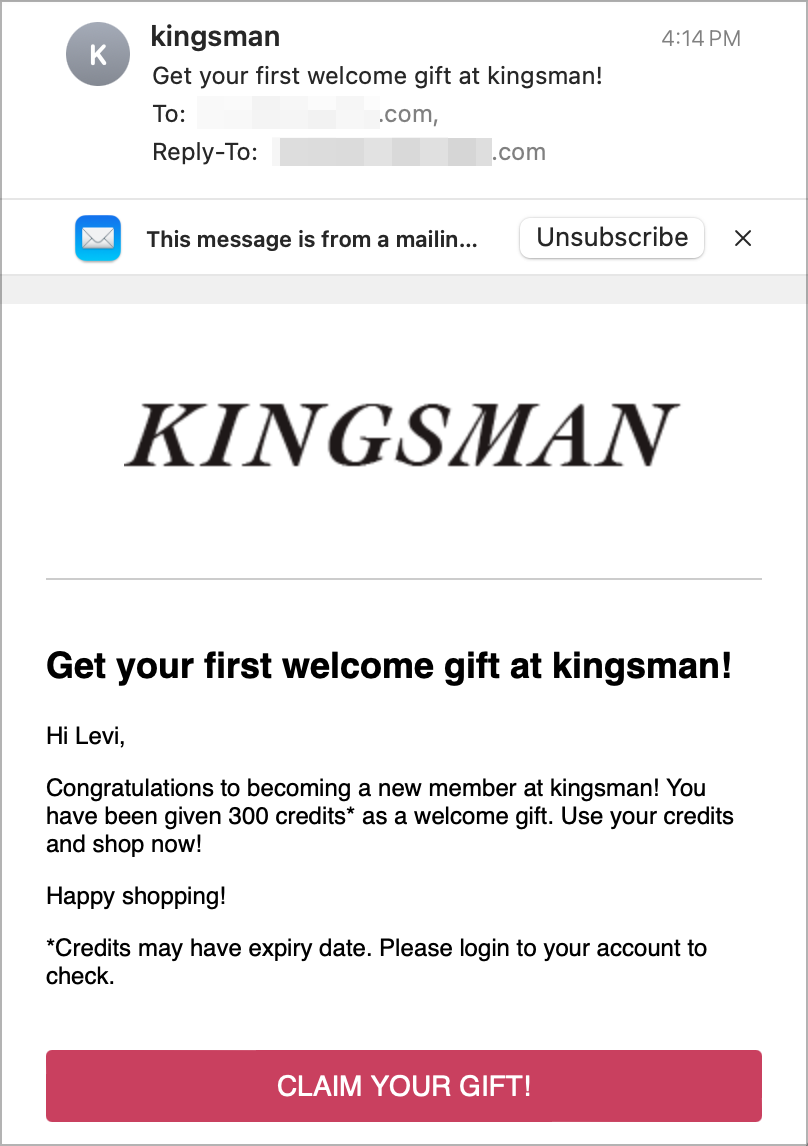Click the 'To:' field label

coord(169,114)
